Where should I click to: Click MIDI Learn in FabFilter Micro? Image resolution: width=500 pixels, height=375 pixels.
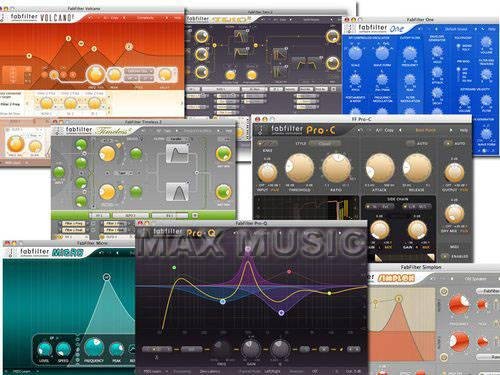point(21,371)
